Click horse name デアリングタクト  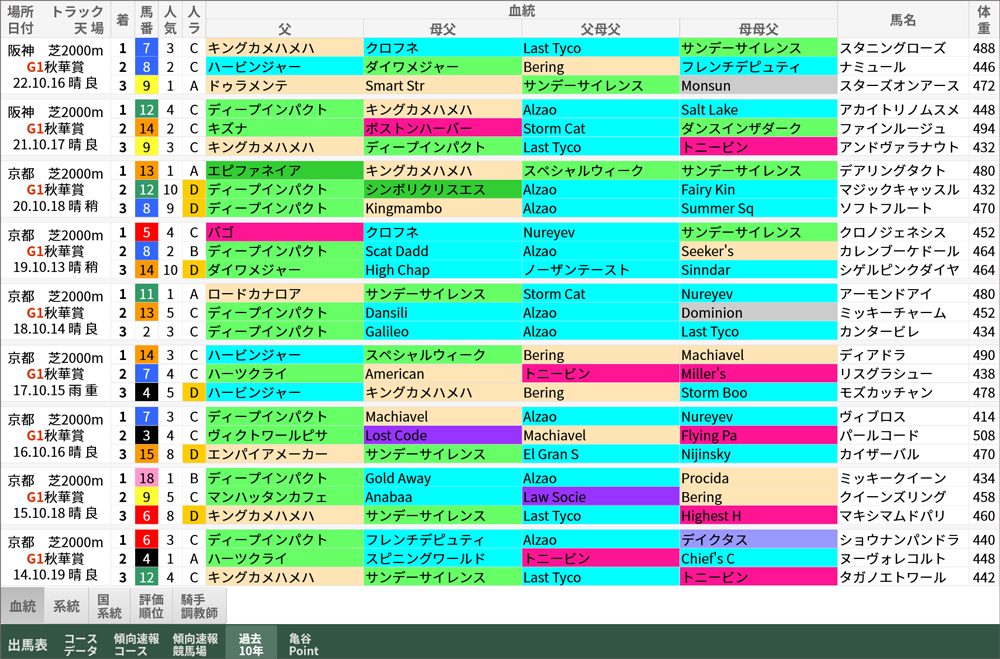pos(892,171)
